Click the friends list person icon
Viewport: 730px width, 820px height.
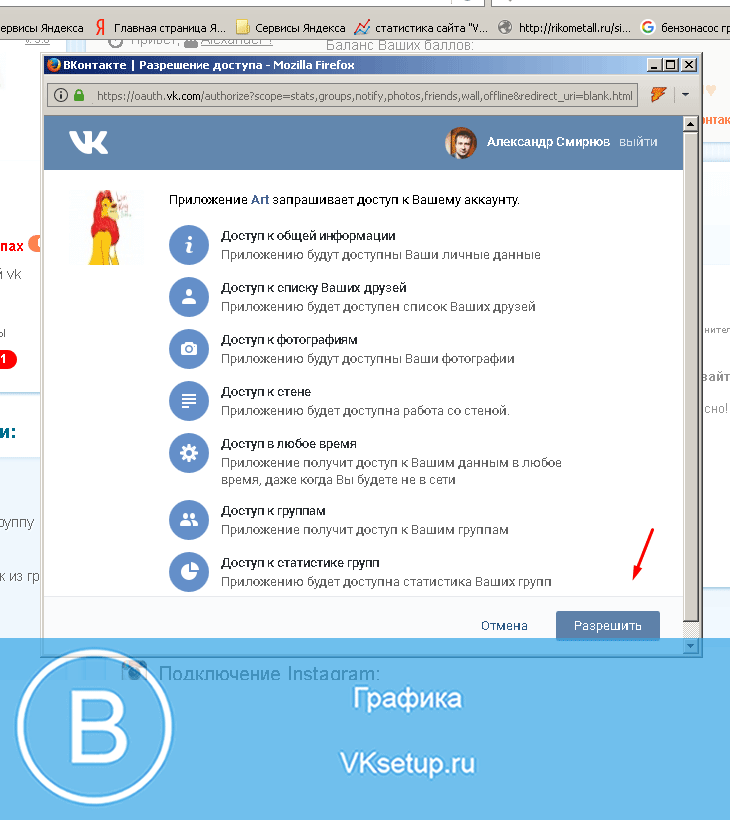click(x=189, y=297)
